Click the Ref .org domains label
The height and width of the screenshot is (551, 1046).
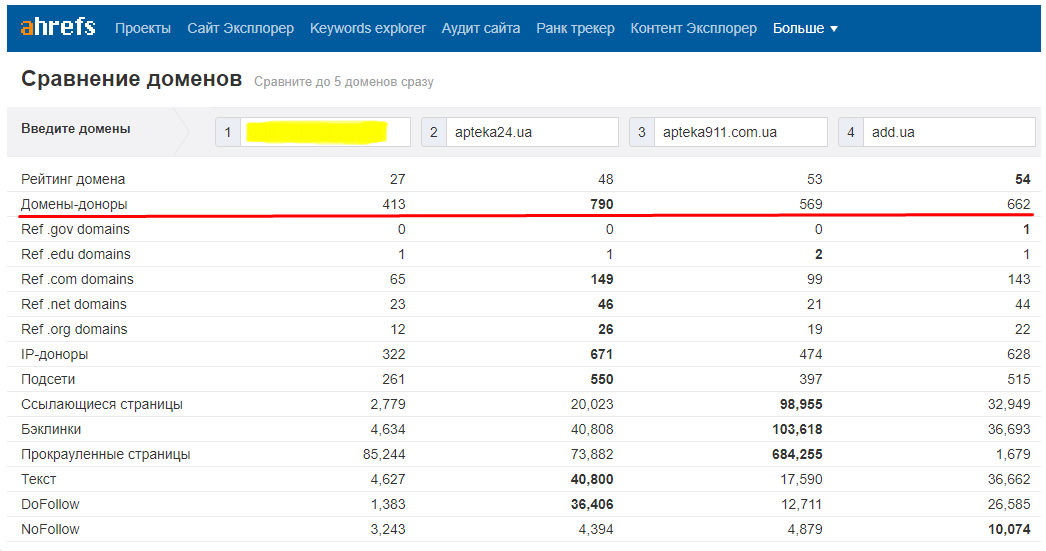[x=74, y=330]
